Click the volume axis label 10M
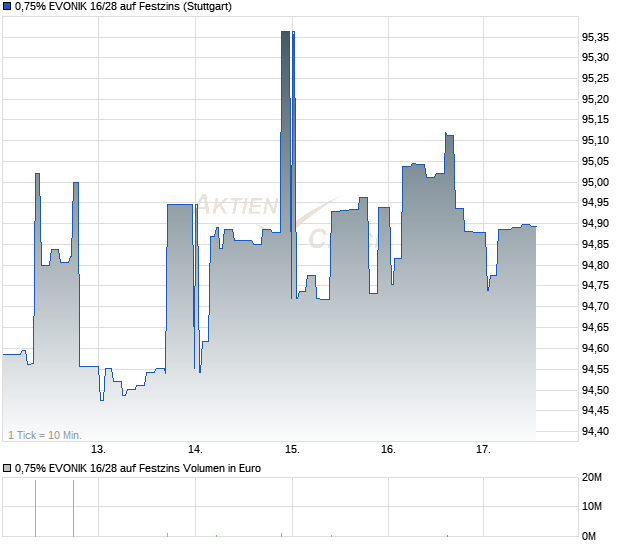620x546 pixels. tap(592, 506)
